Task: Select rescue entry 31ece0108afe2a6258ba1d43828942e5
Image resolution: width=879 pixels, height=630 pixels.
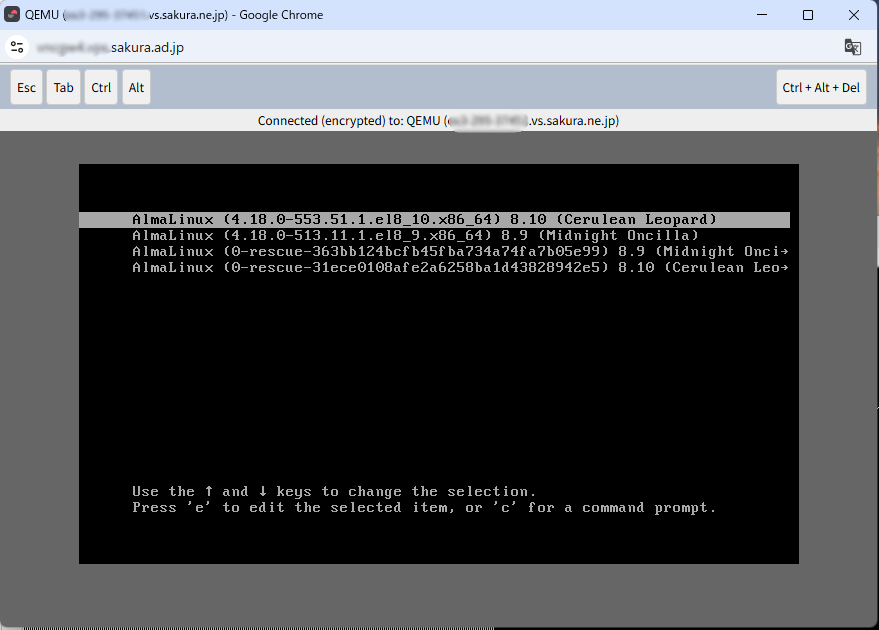Action: [460, 267]
